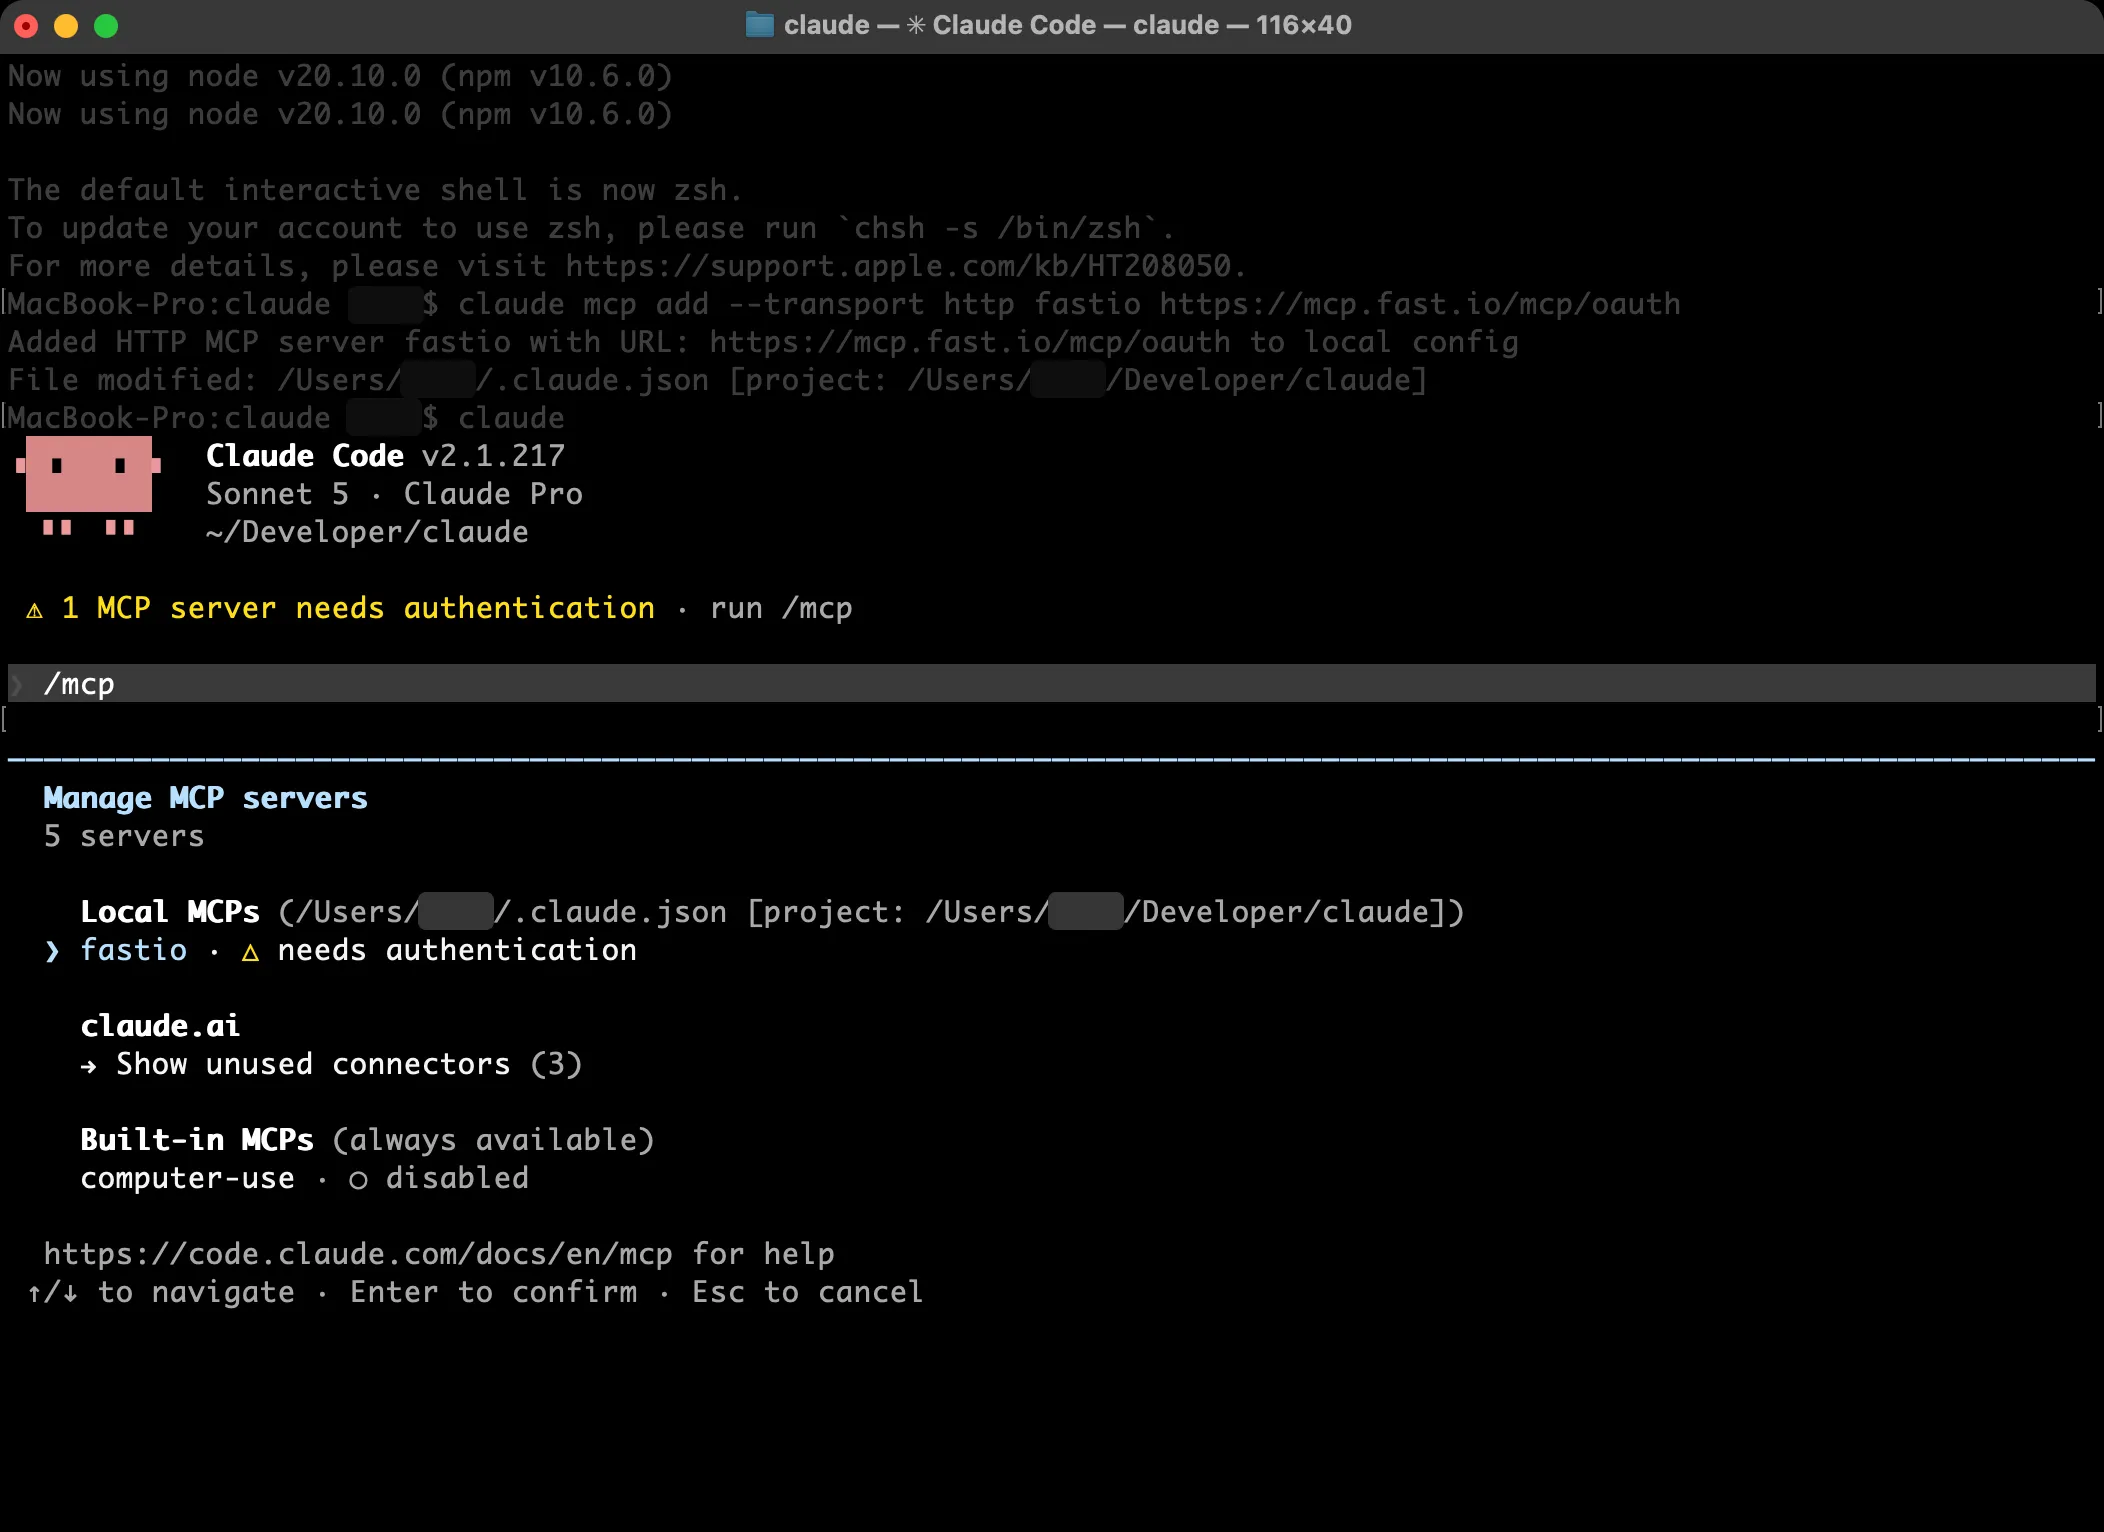2104x1532 pixels.
Task: Click the disabled circle indicator for computer-use
Action: pyautogui.click(x=358, y=1180)
